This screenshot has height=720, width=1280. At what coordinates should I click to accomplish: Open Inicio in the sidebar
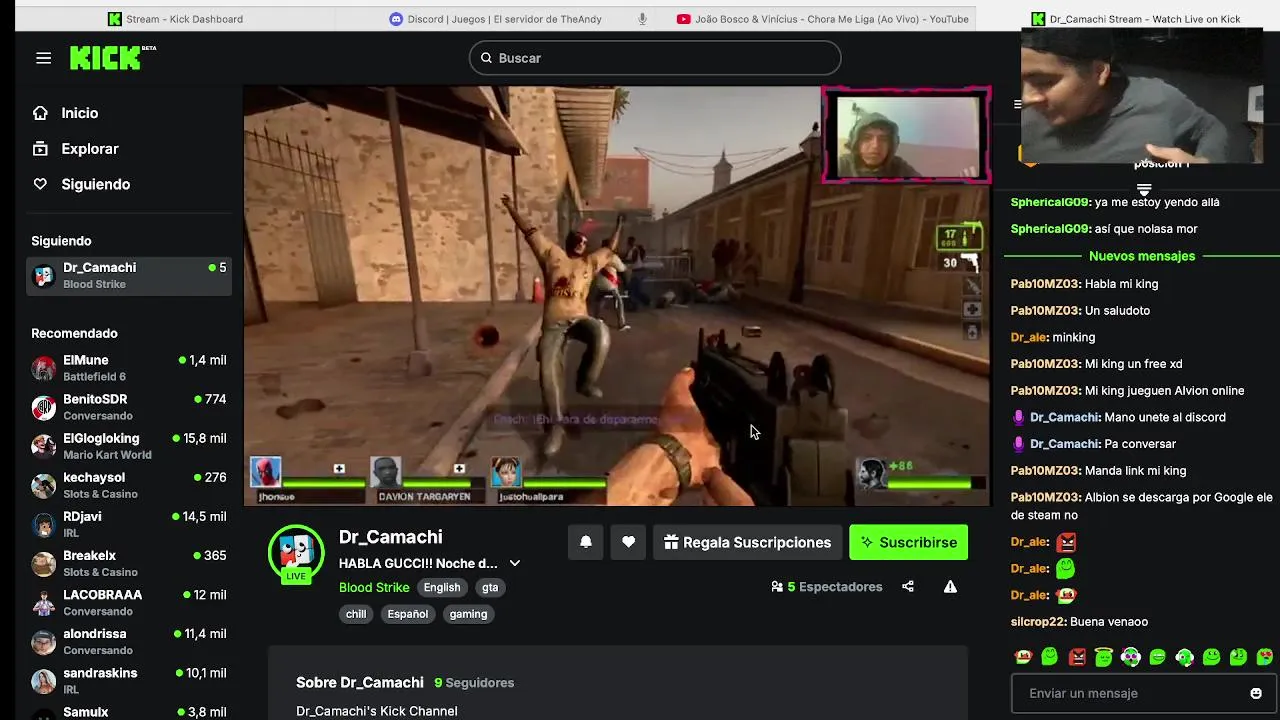point(80,113)
